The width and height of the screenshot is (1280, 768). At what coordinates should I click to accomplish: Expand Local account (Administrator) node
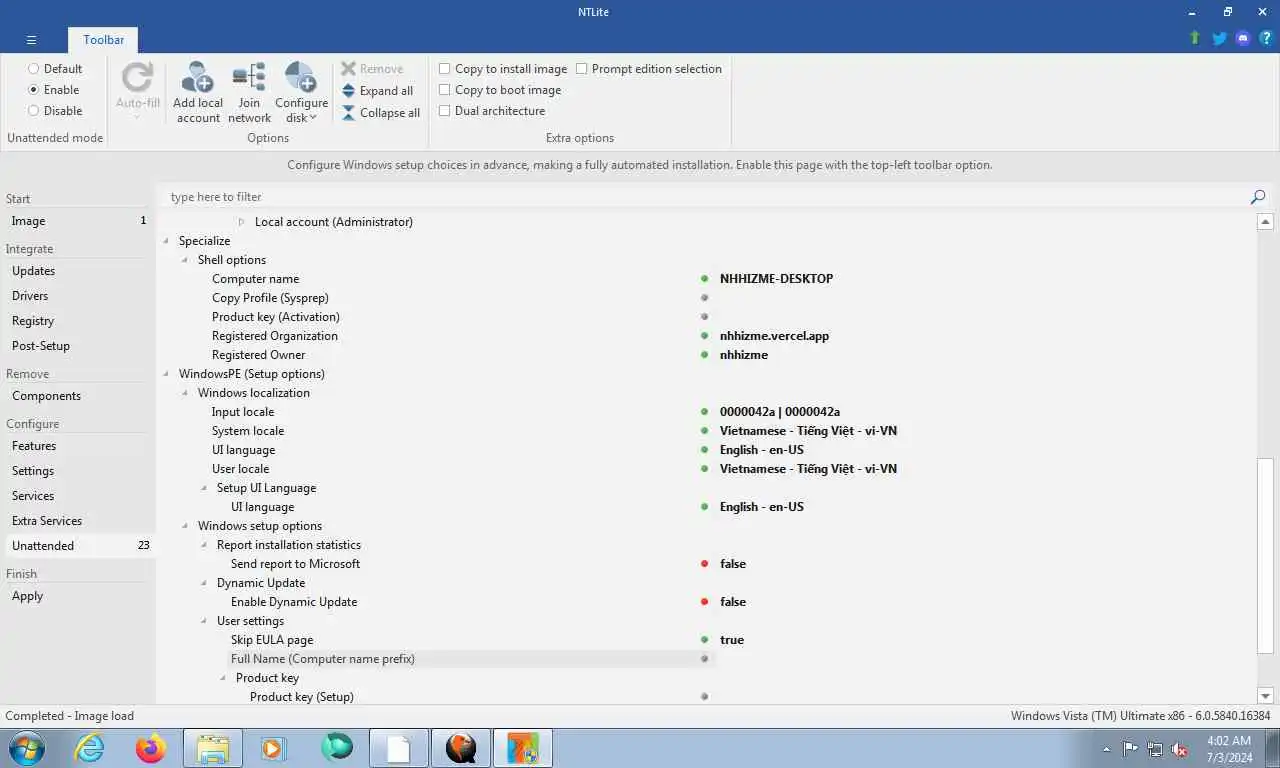[x=241, y=222]
